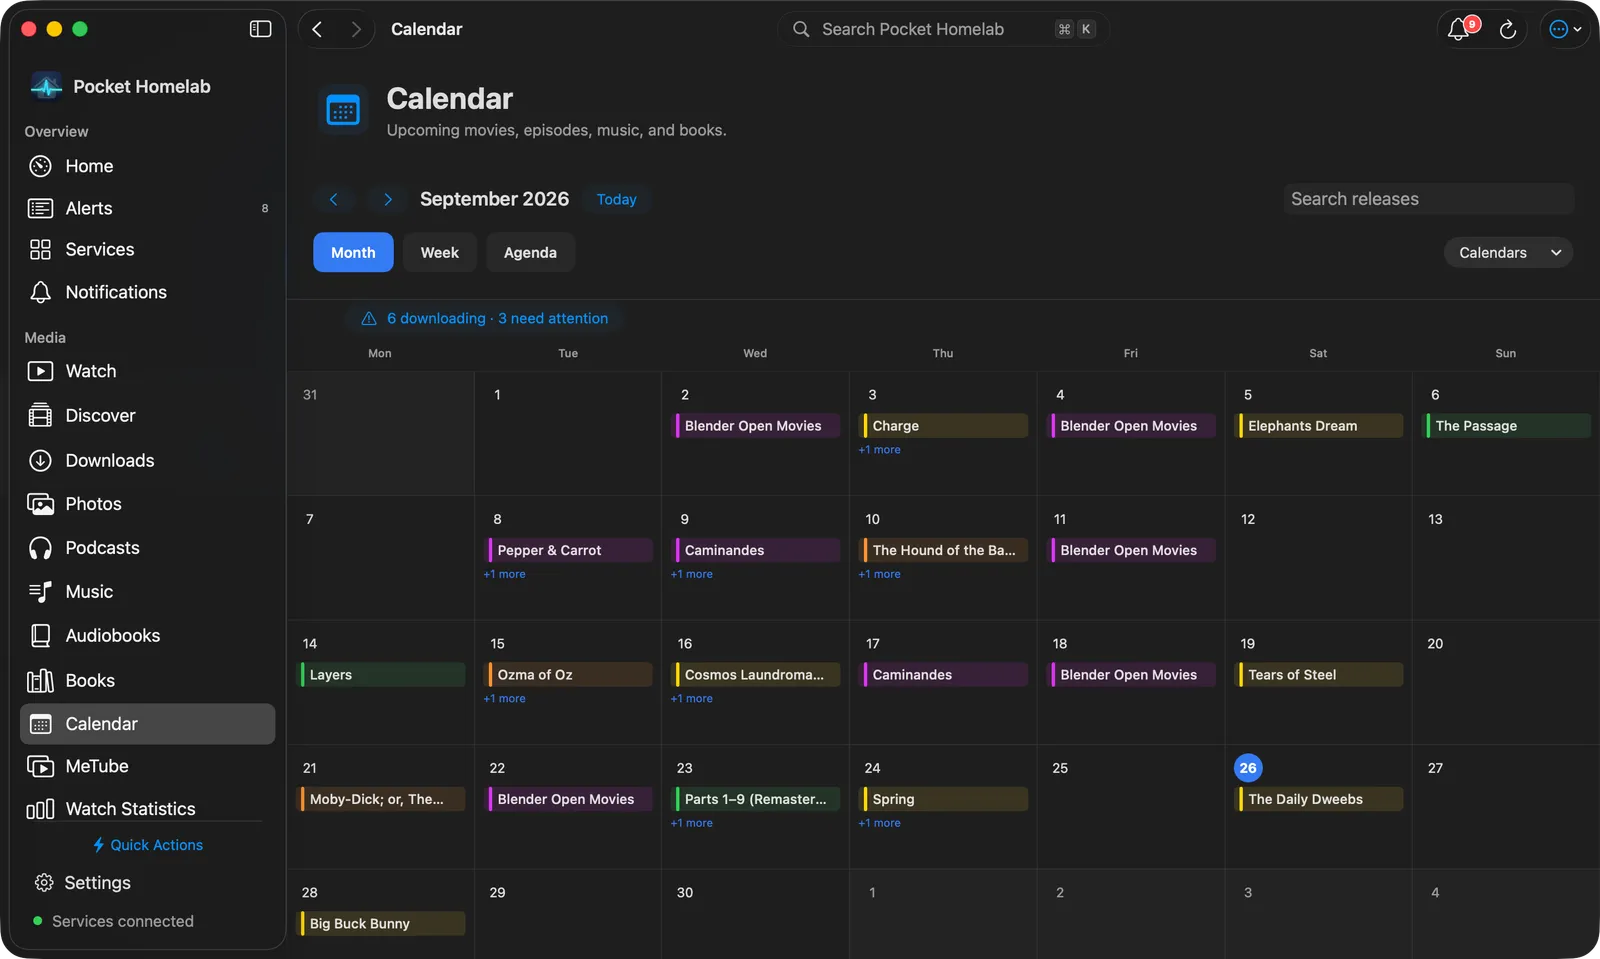
Task: Expand +1 more on September 15
Action: [504, 699]
